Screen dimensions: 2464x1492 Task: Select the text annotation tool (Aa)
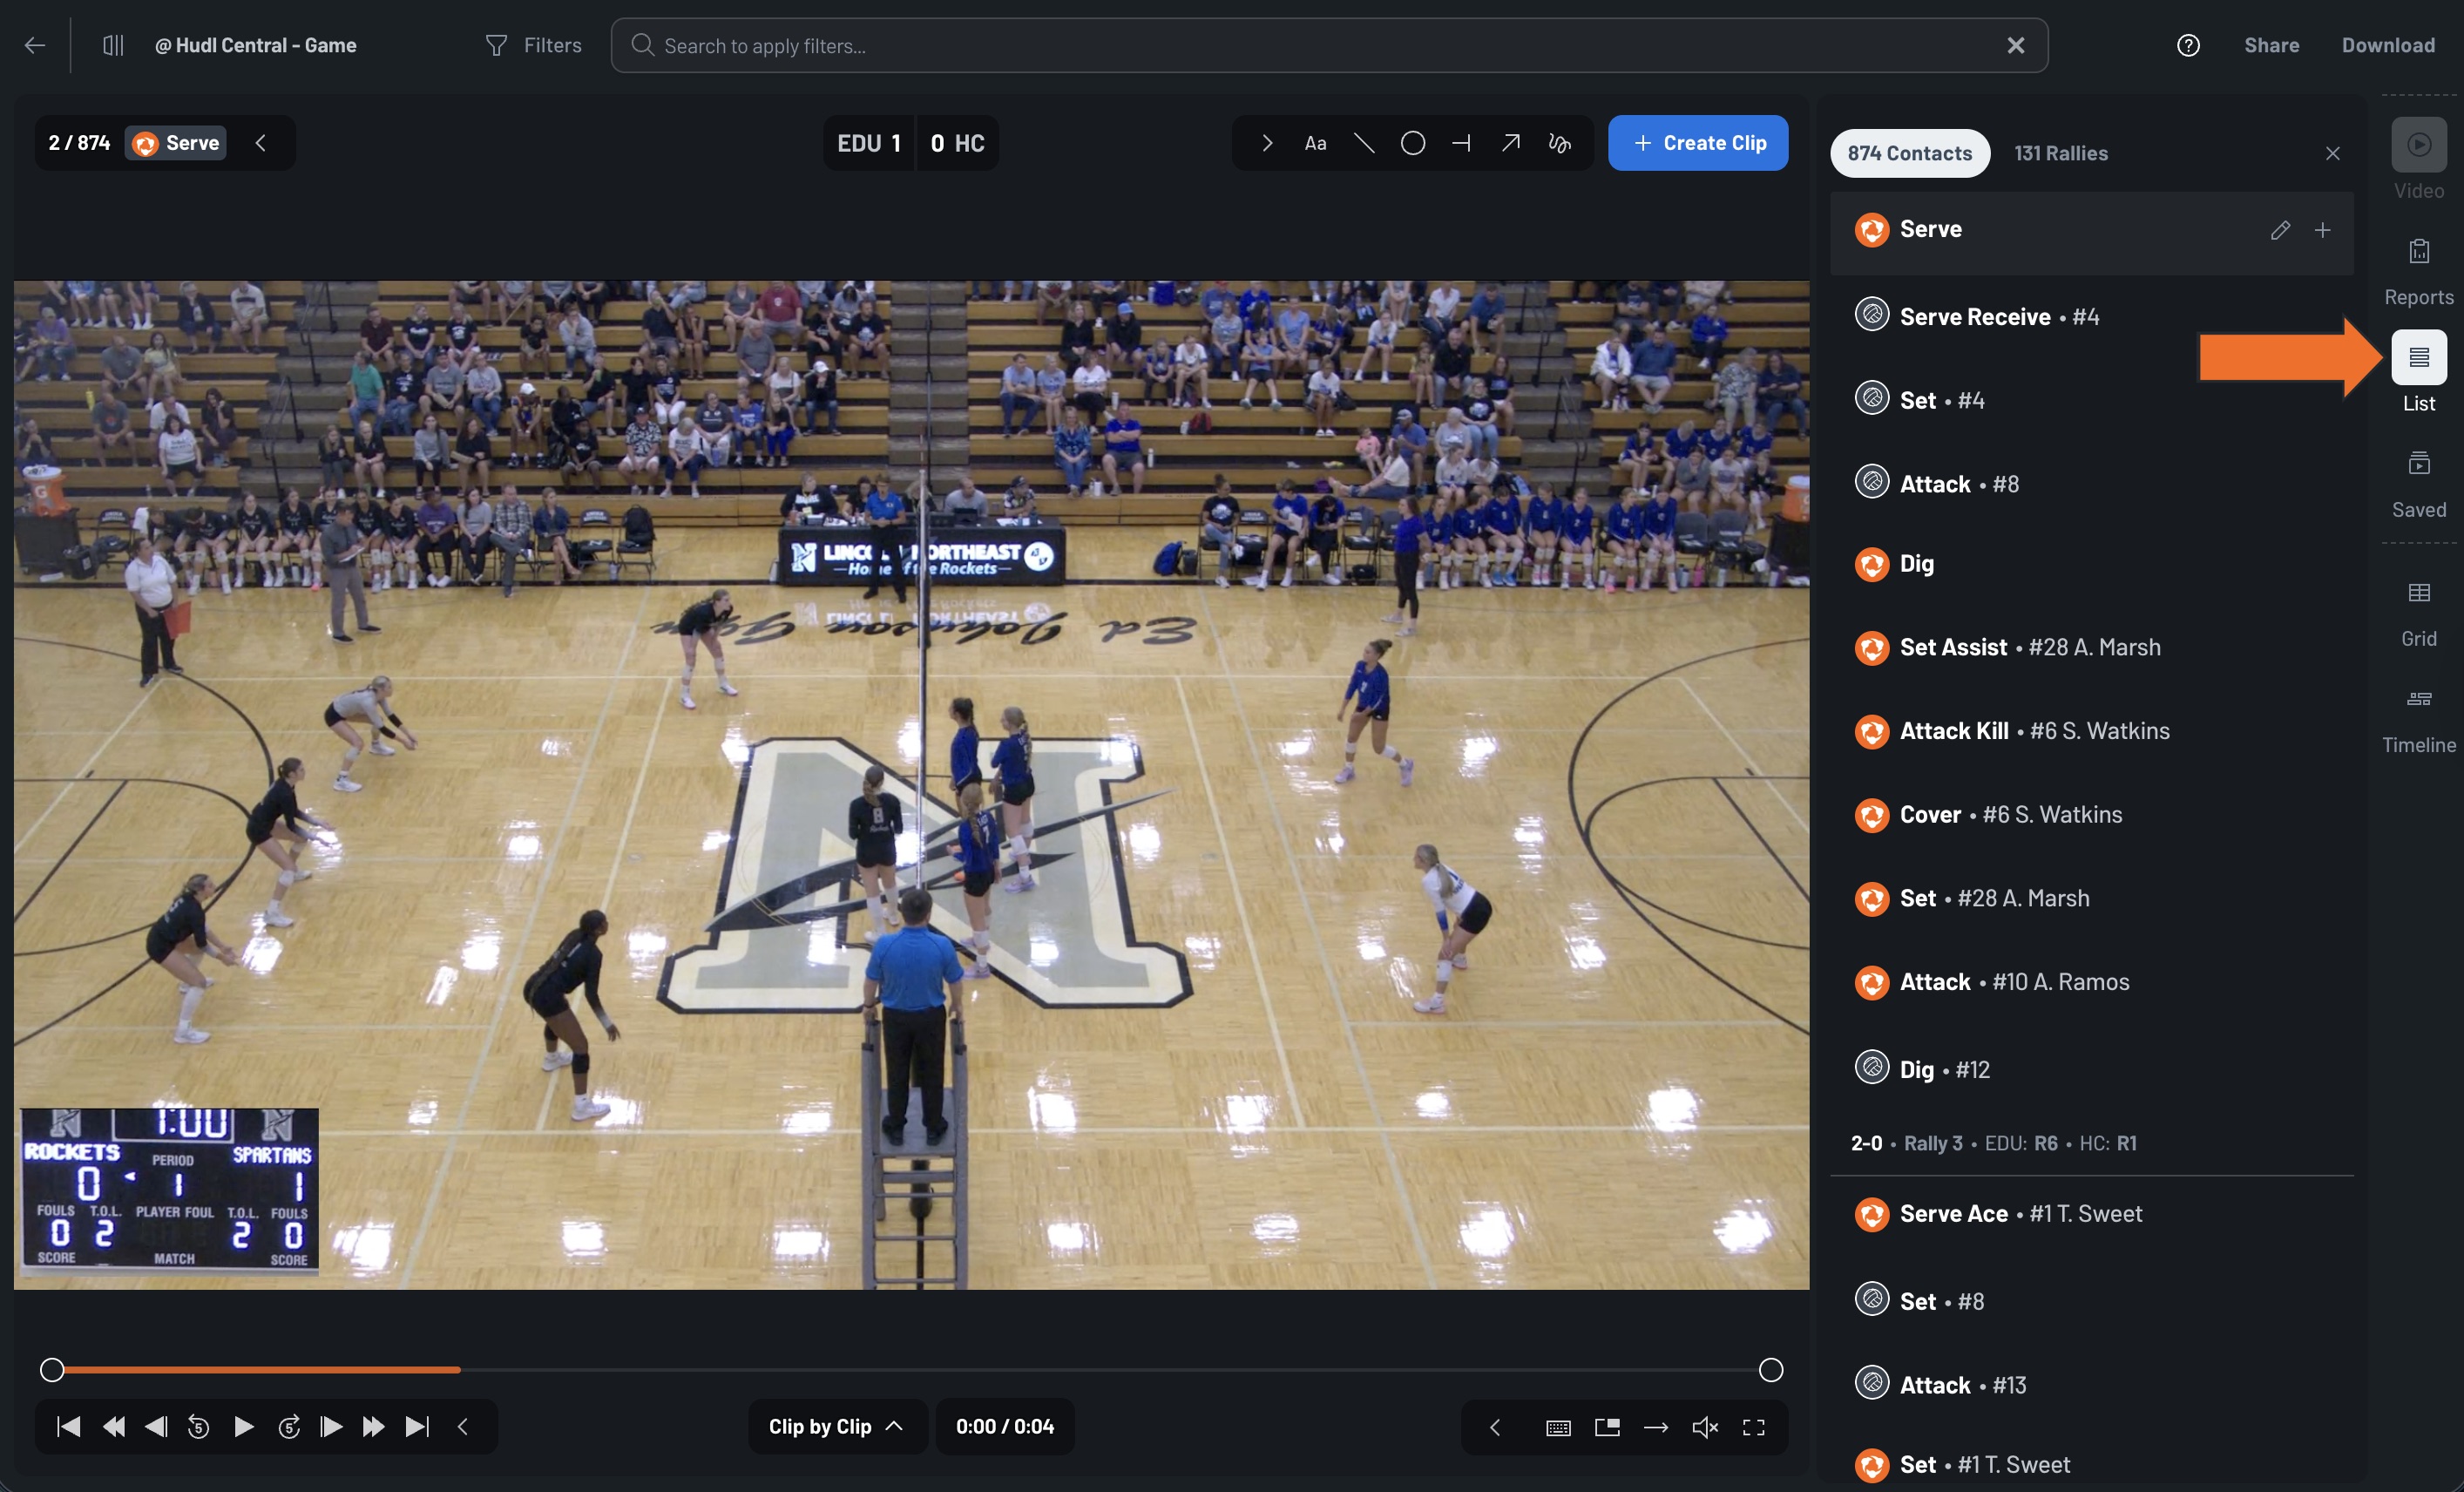point(1315,143)
